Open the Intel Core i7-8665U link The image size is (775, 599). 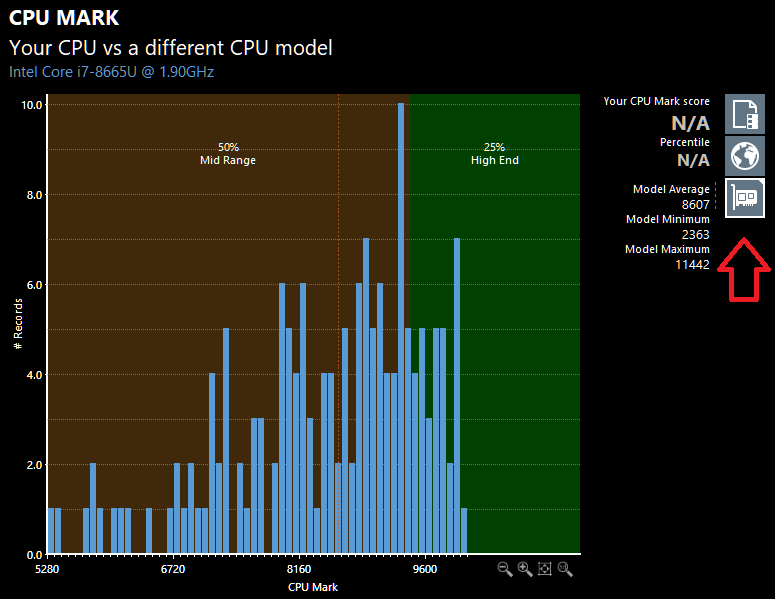(112, 72)
